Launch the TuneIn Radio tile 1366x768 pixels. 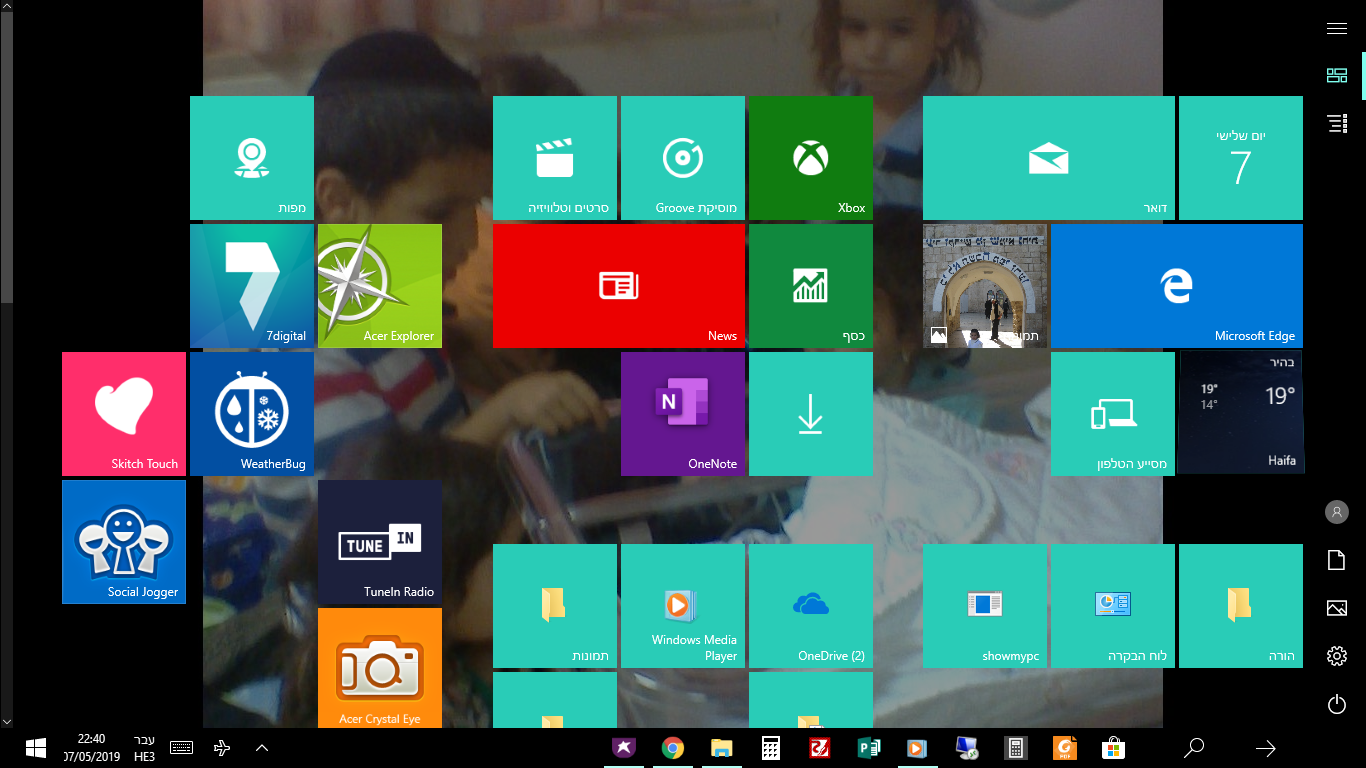tap(380, 542)
